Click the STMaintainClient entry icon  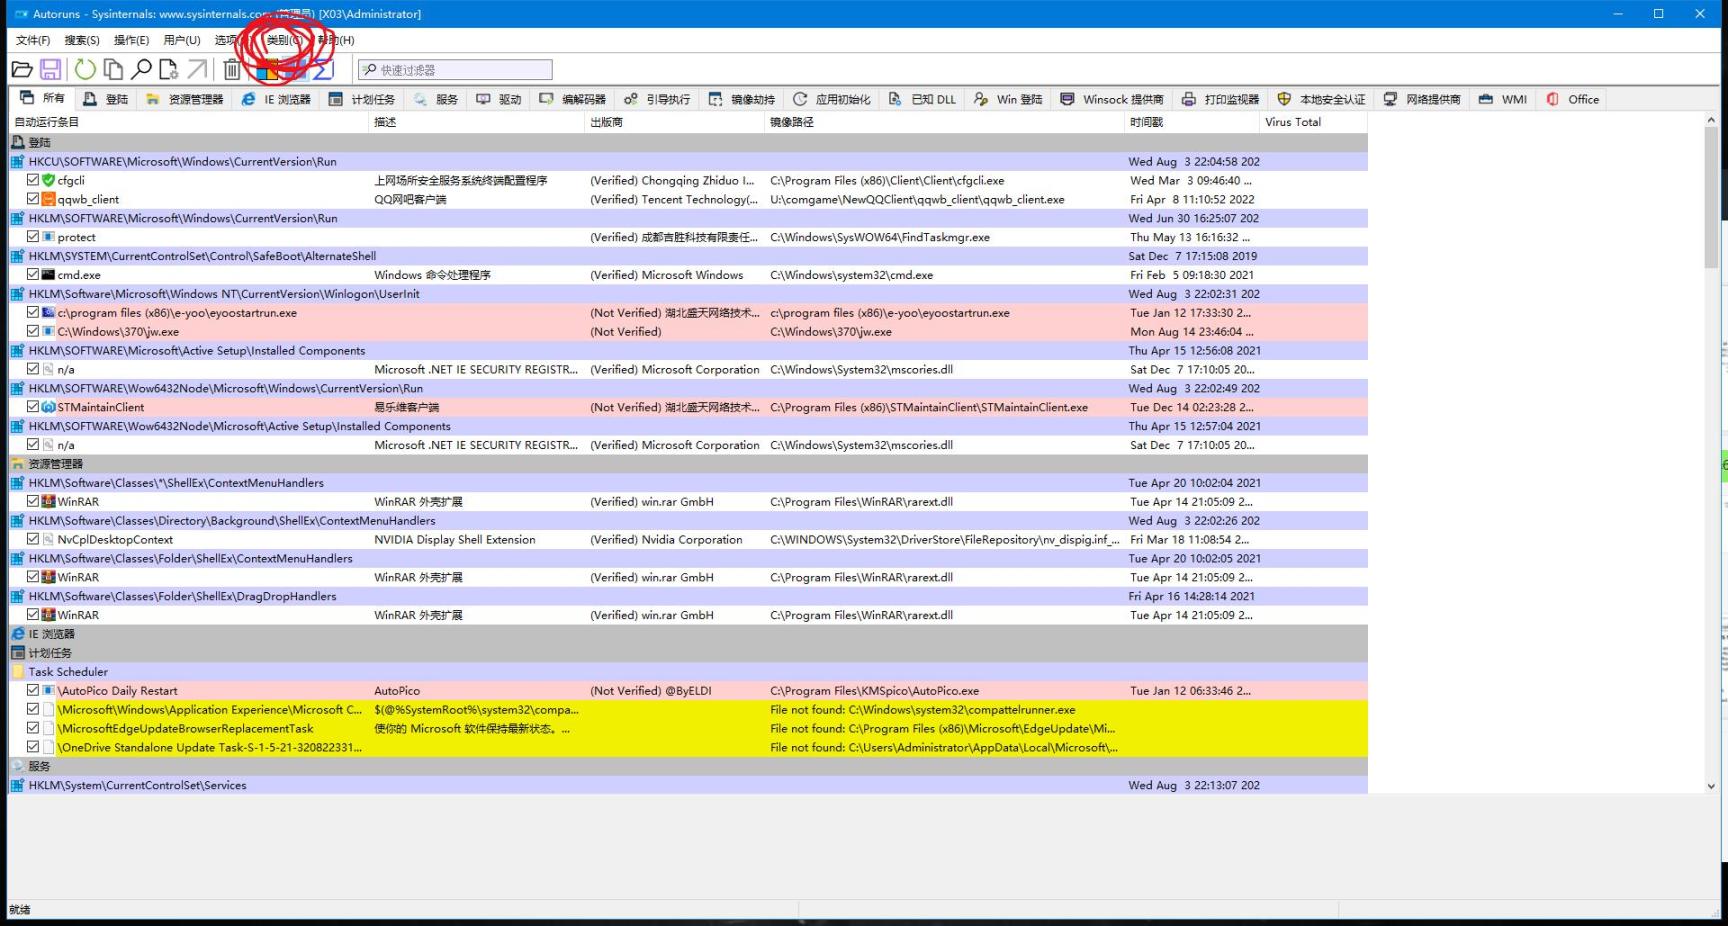tap(48, 407)
